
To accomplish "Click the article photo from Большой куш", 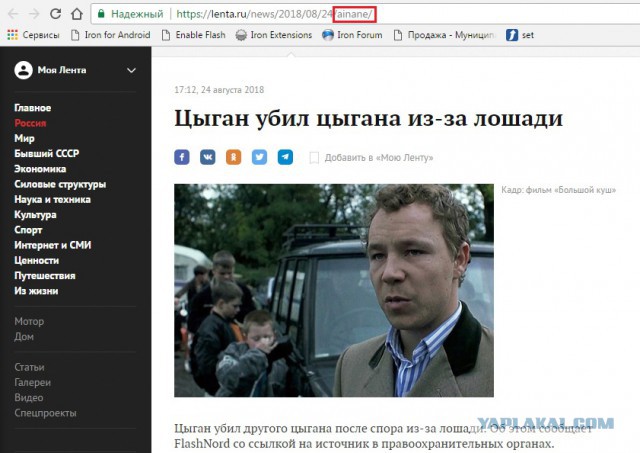I will click(x=334, y=290).
